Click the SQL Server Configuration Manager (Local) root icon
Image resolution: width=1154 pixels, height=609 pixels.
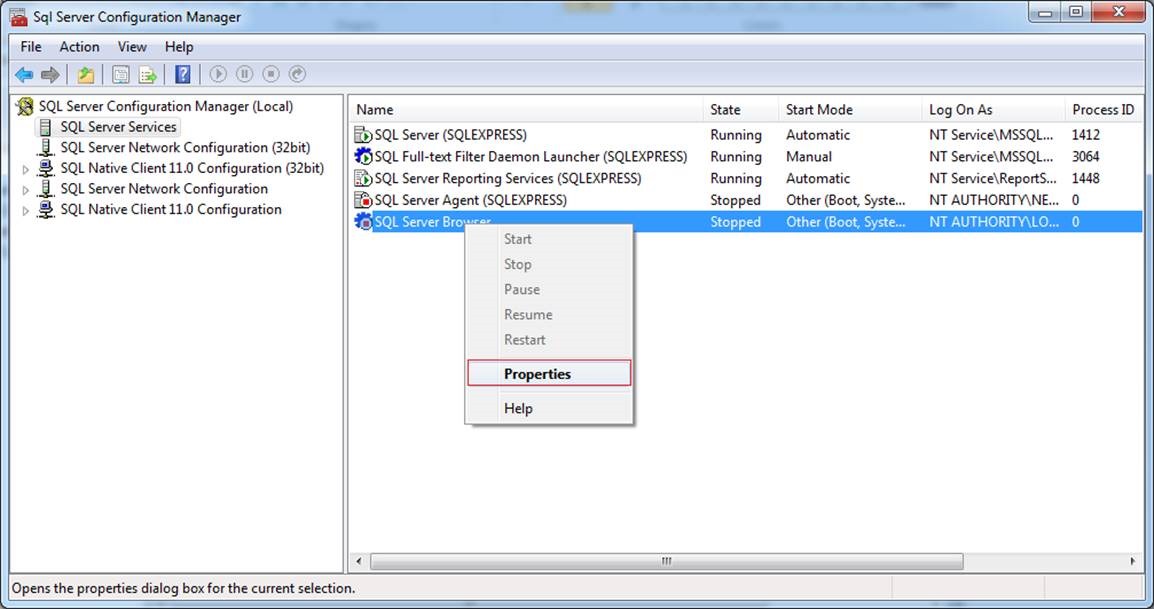click(25, 107)
